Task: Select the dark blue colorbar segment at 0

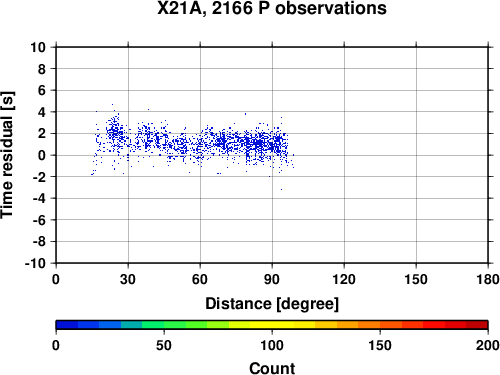Action: pos(67,325)
